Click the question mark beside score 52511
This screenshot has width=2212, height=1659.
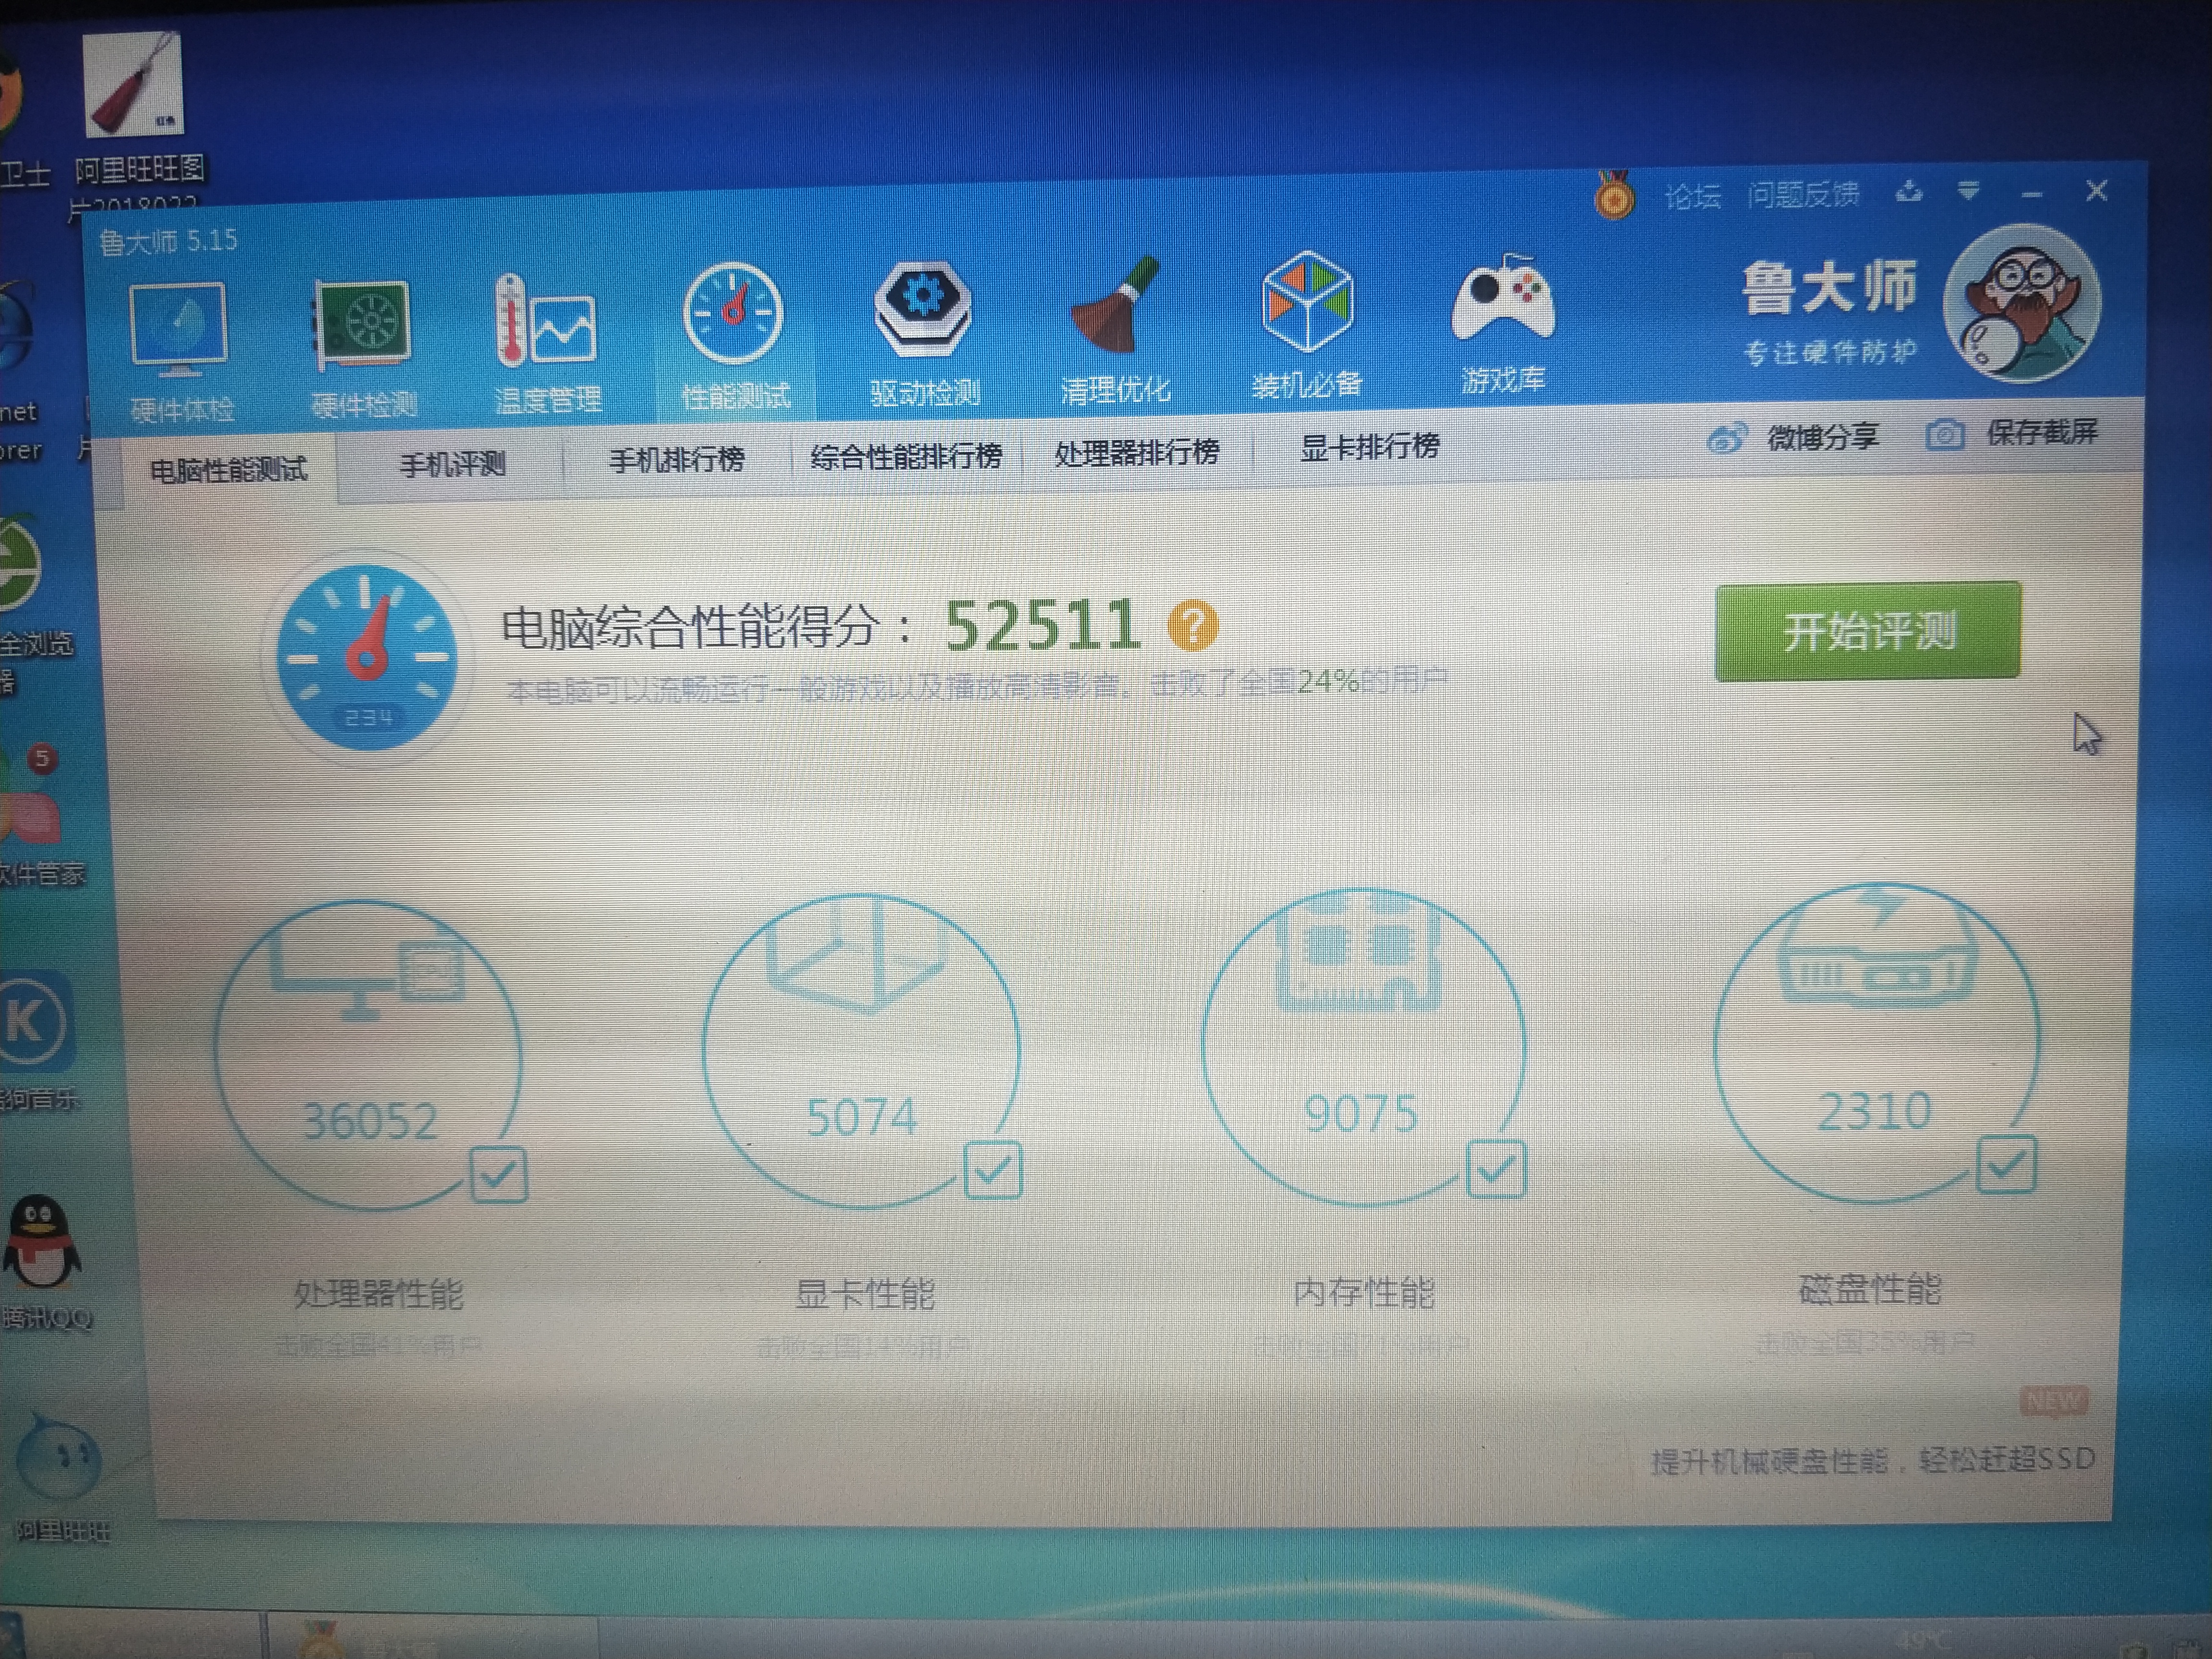[x=1193, y=626]
